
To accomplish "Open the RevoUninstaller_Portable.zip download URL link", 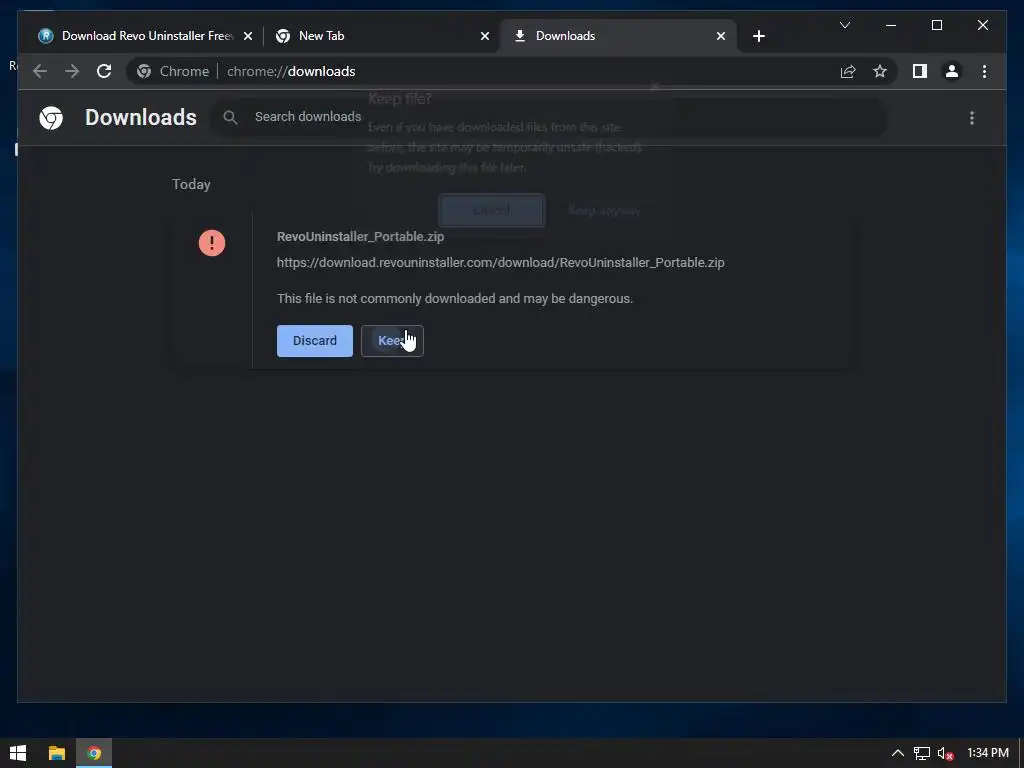I will point(500,263).
